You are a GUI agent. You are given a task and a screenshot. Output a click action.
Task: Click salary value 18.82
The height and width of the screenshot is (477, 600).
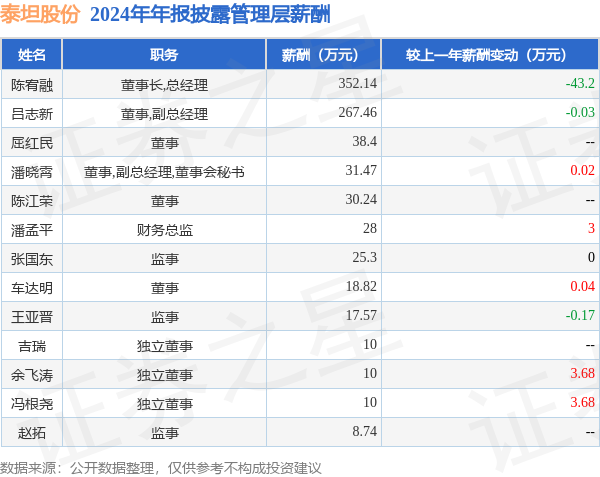[x=361, y=287]
